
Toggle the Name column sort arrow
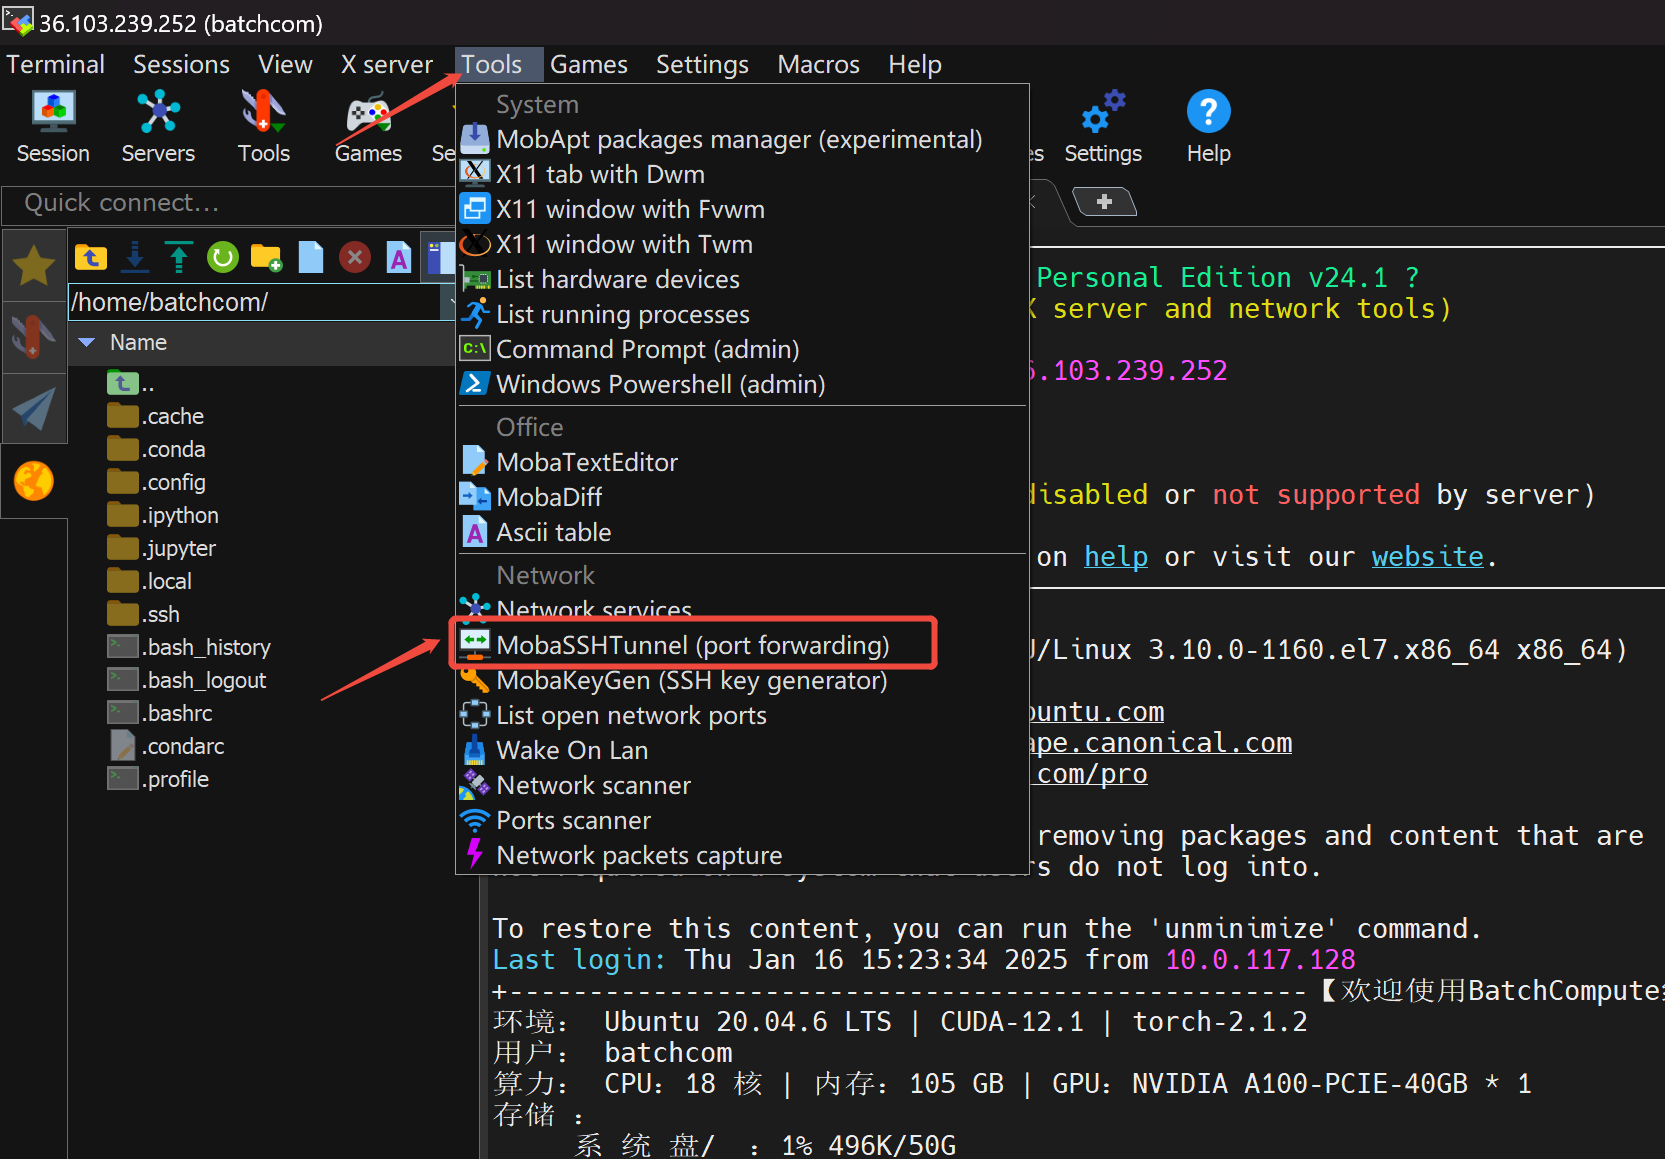pos(87,343)
